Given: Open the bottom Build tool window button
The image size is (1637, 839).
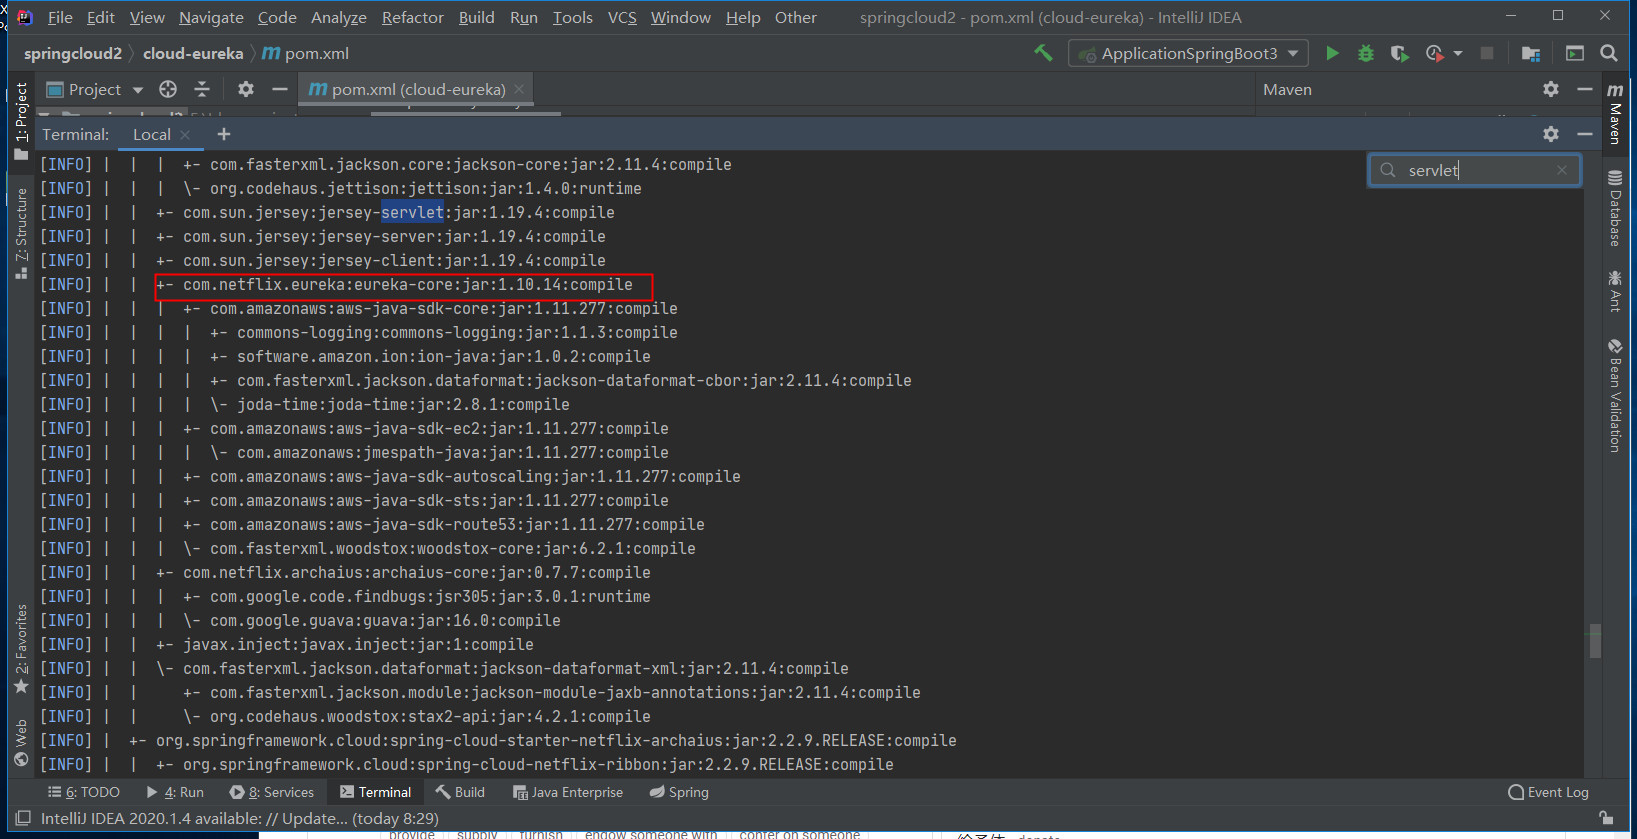Looking at the screenshot, I should tap(460, 792).
